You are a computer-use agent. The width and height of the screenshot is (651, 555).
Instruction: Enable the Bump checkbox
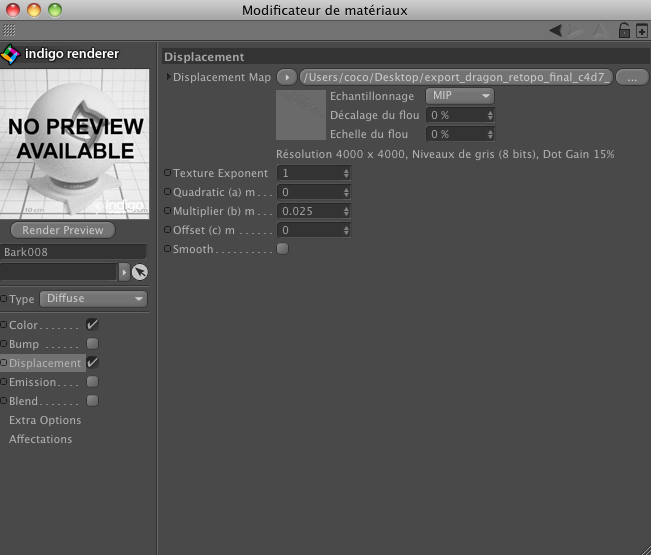point(92,344)
